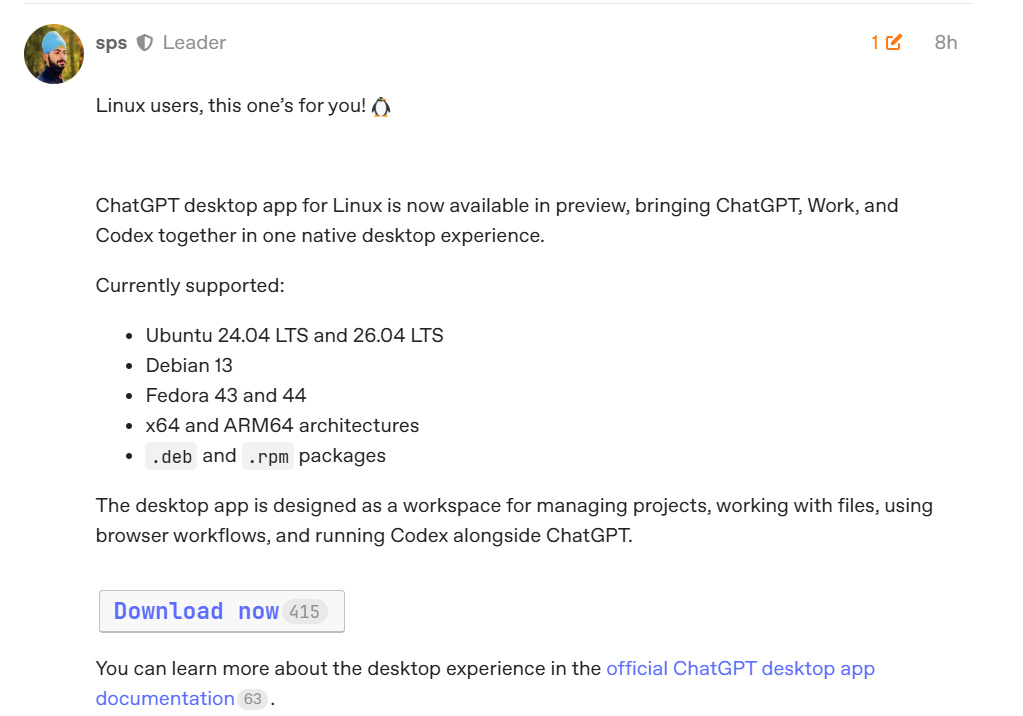This screenshot has height=716, width=1023.
Task: Click the 415 click count badge
Action: tap(305, 612)
